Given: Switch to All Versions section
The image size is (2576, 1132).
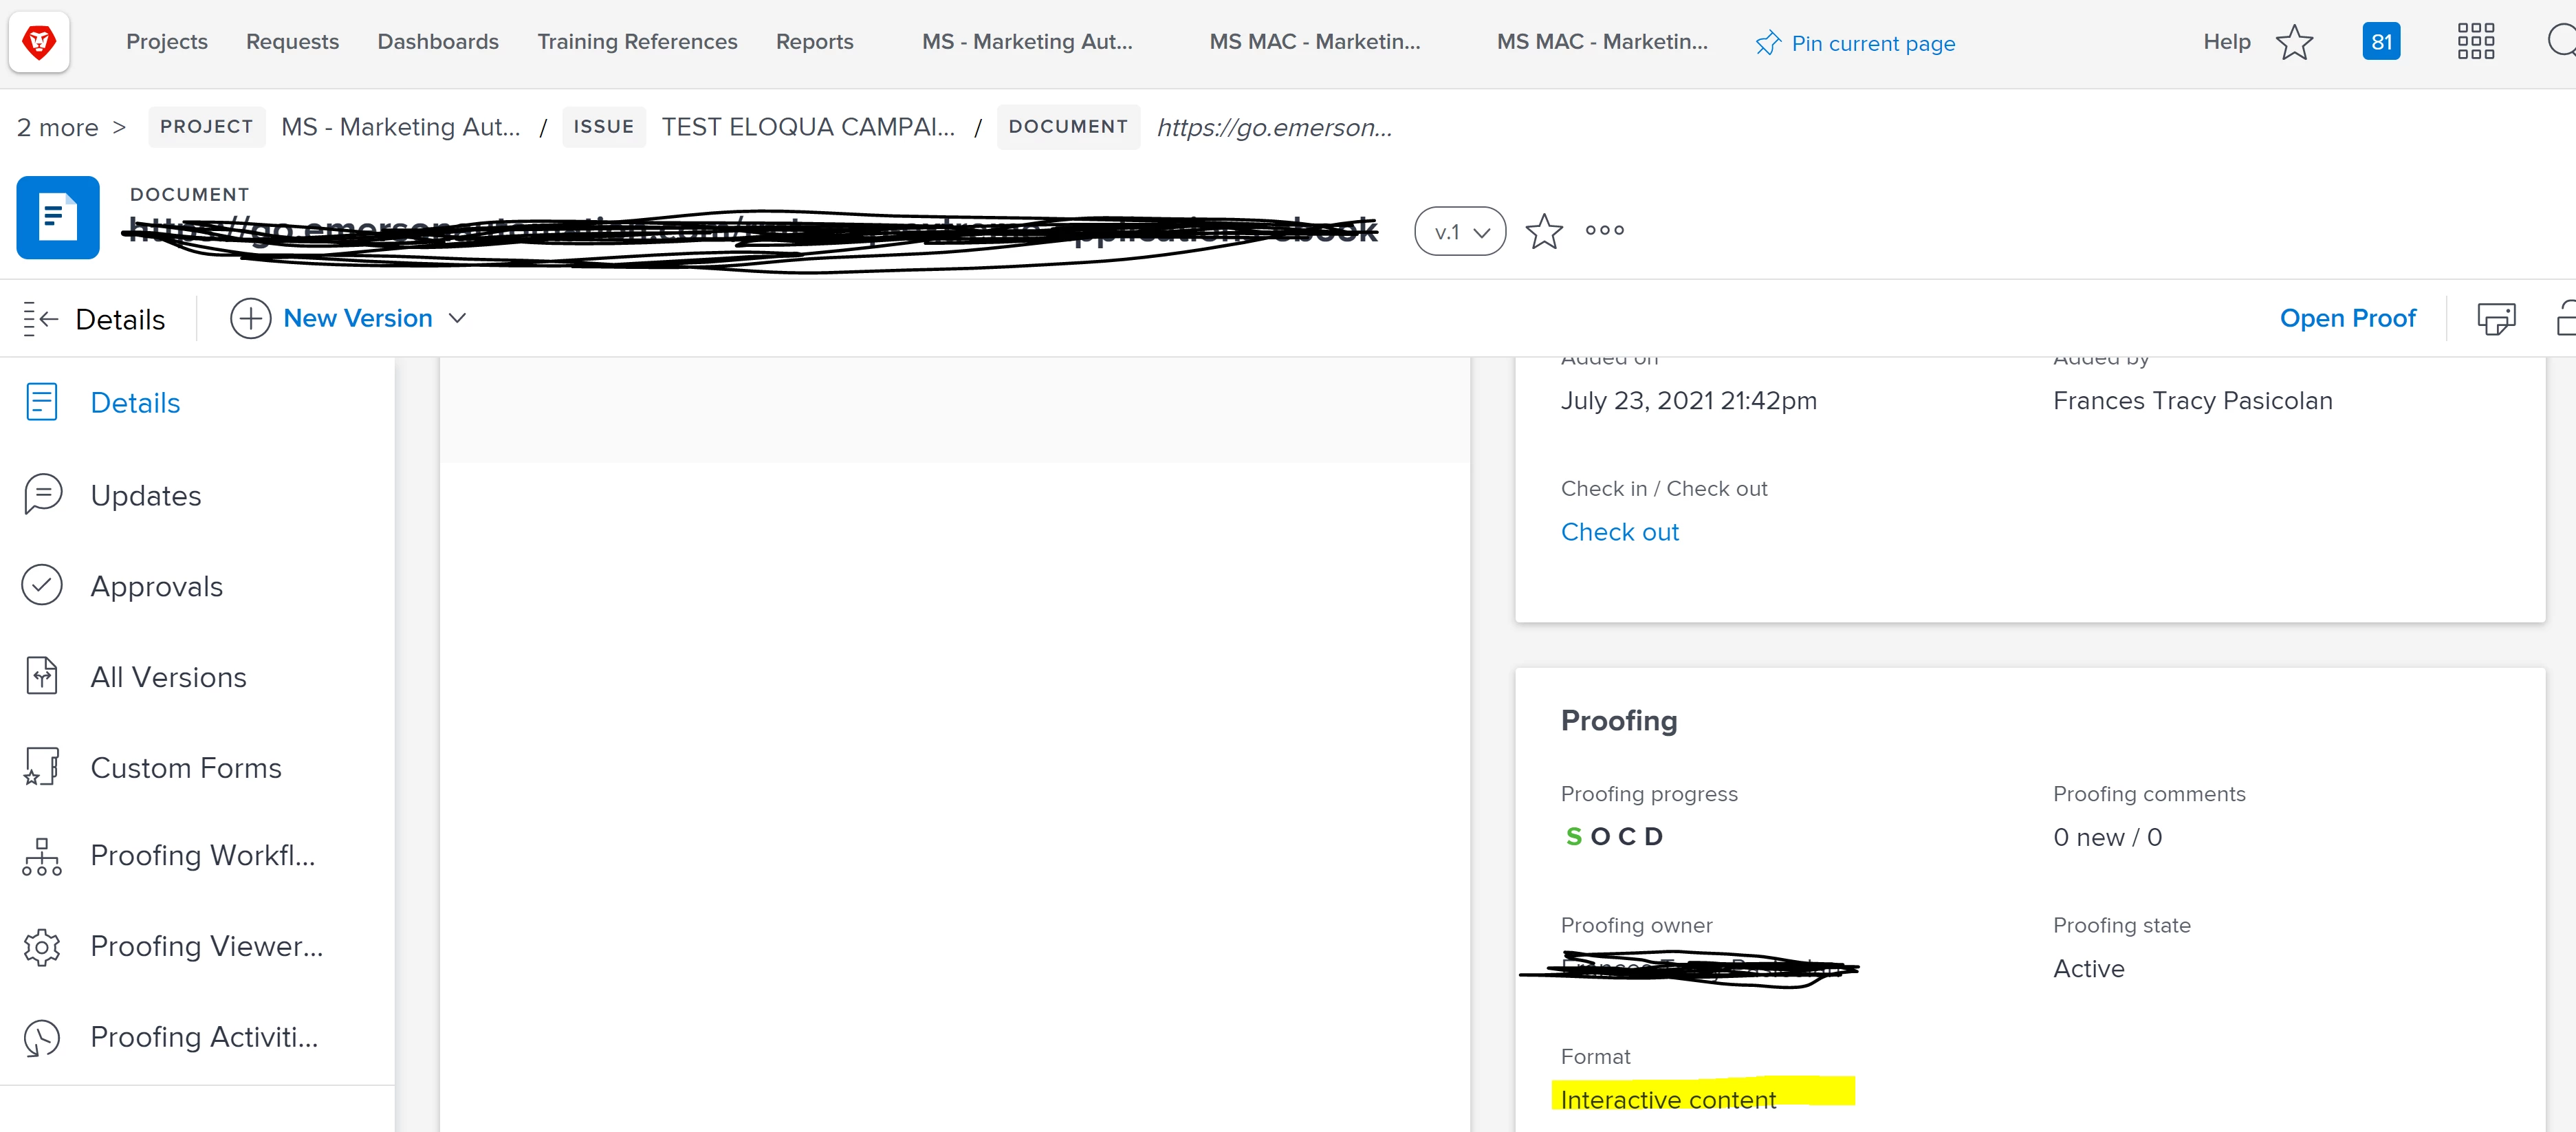Looking at the screenshot, I should coord(168,678).
